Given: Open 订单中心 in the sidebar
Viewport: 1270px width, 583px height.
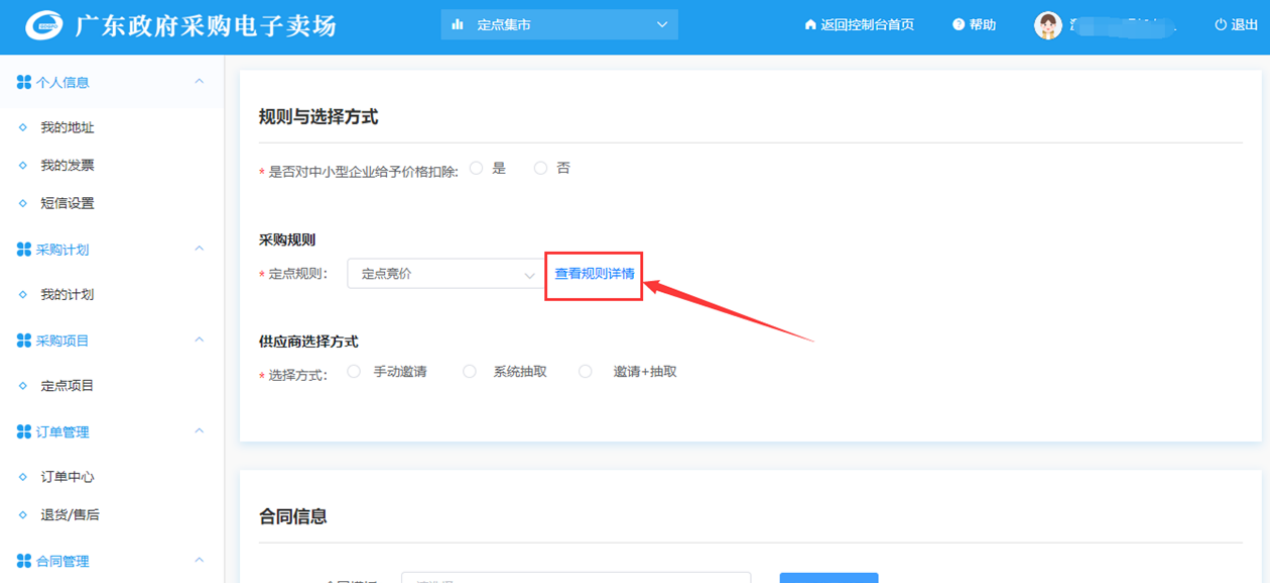Looking at the screenshot, I should (67, 477).
